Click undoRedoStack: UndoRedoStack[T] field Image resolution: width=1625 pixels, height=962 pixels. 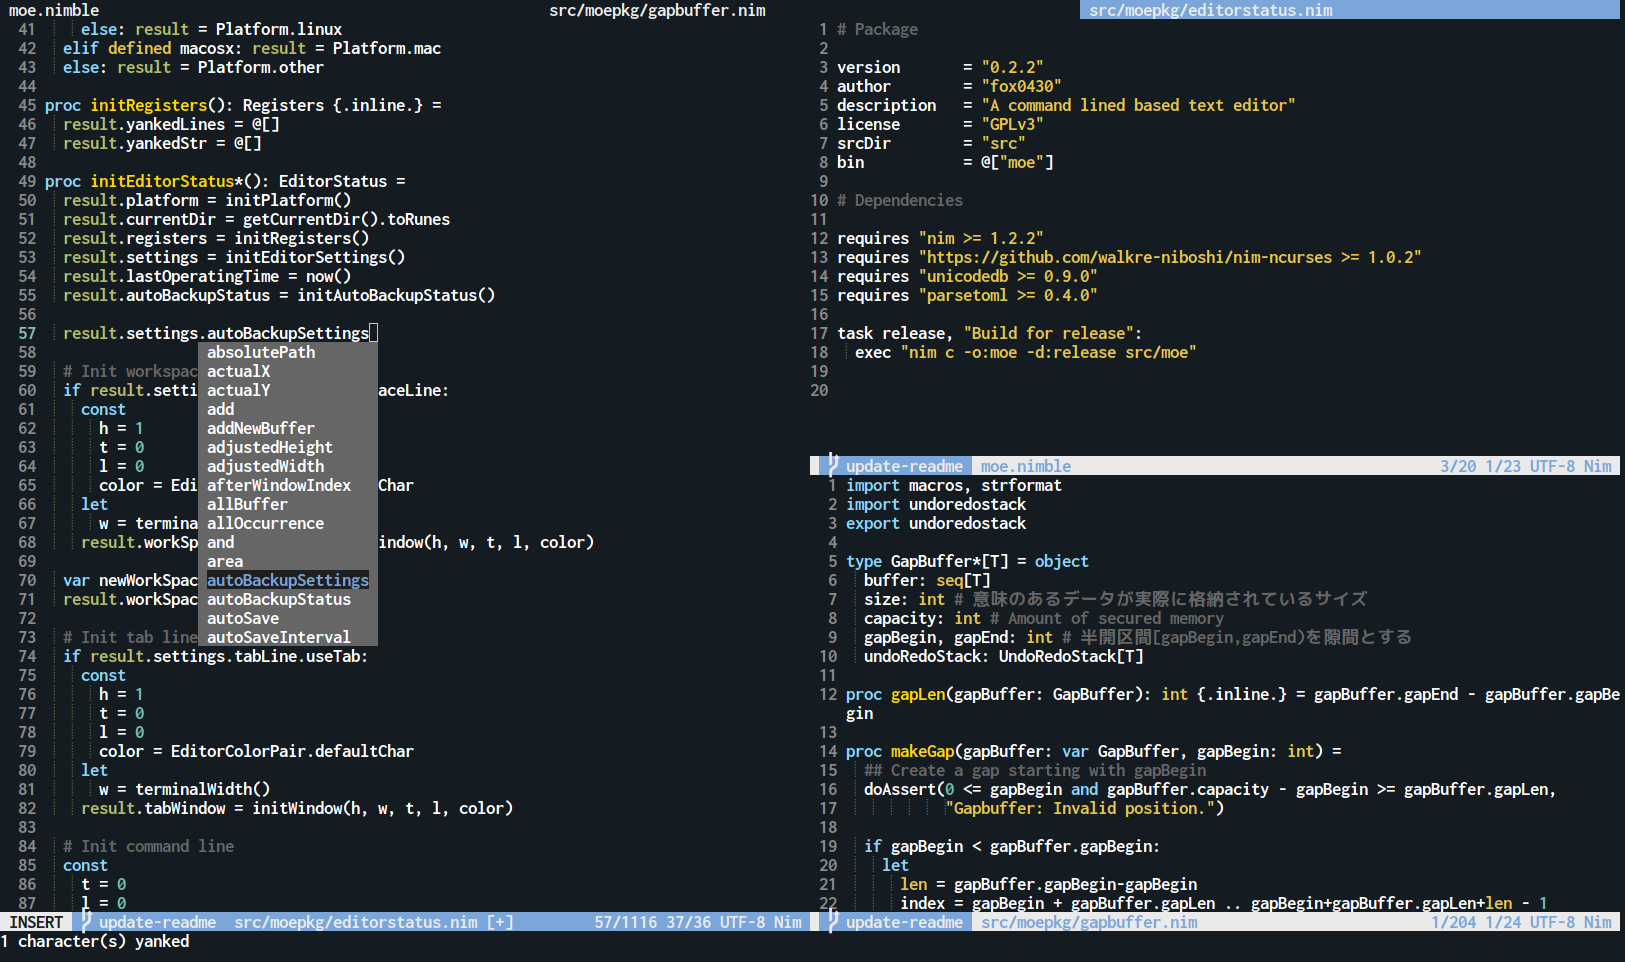click(1003, 656)
